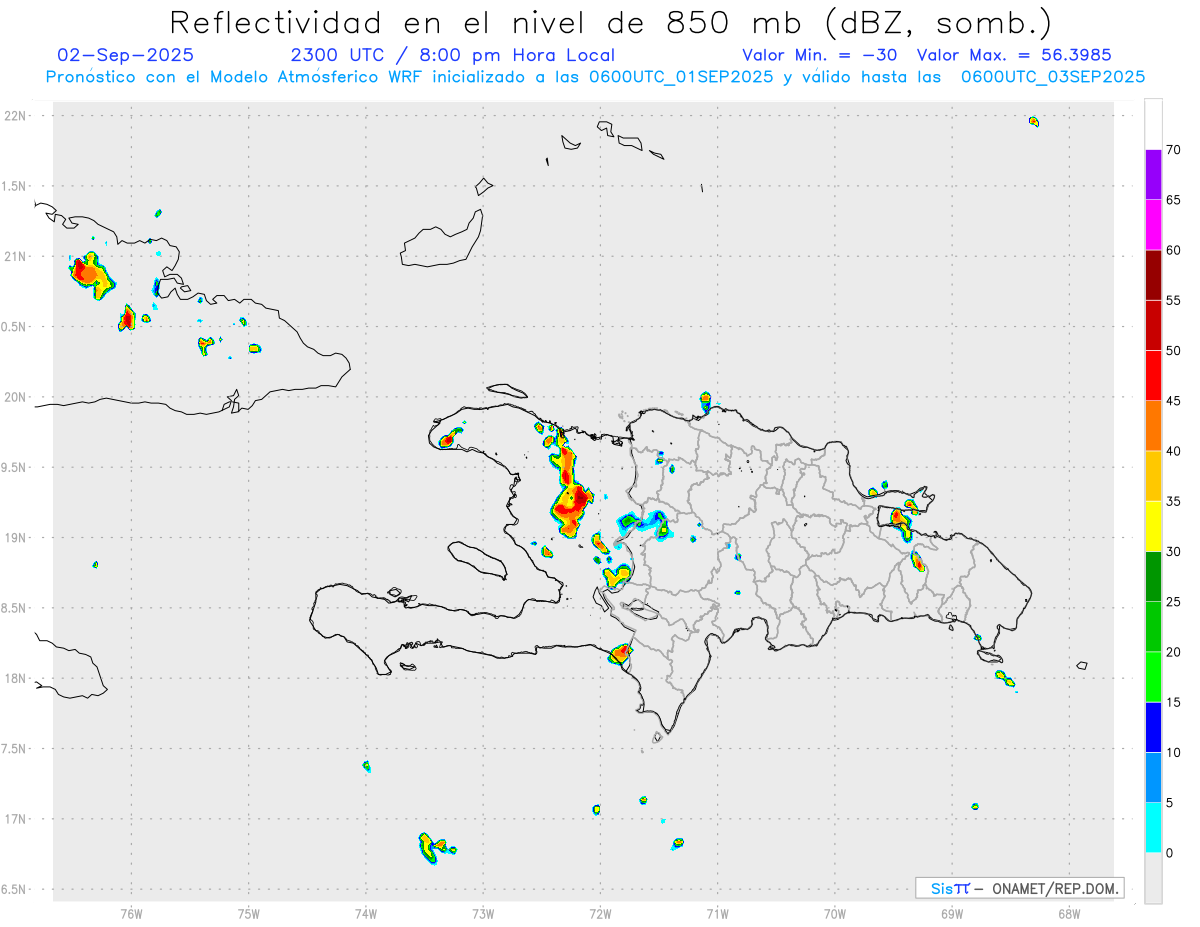Click the '20N' latitude label

pos(17,397)
